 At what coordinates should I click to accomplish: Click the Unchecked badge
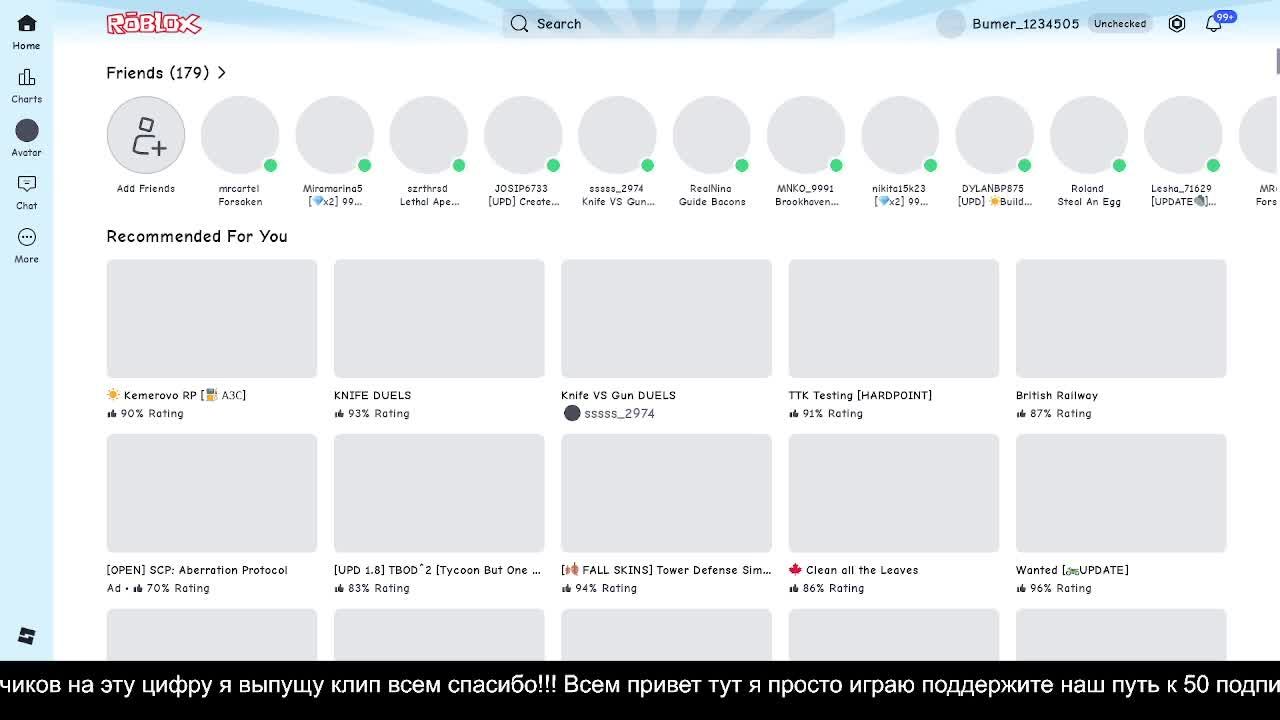pos(1120,24)
